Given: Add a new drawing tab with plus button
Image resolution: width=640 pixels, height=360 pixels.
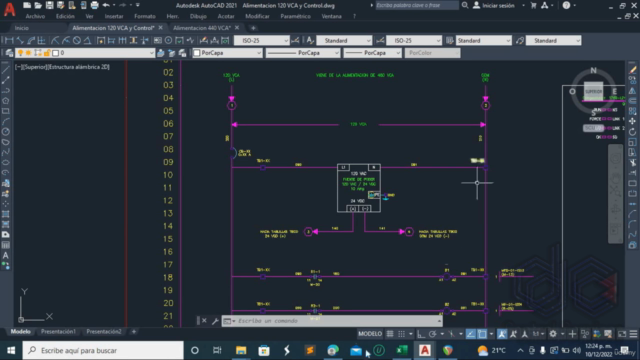Looking at the screenshot, I should click(253, 28).
